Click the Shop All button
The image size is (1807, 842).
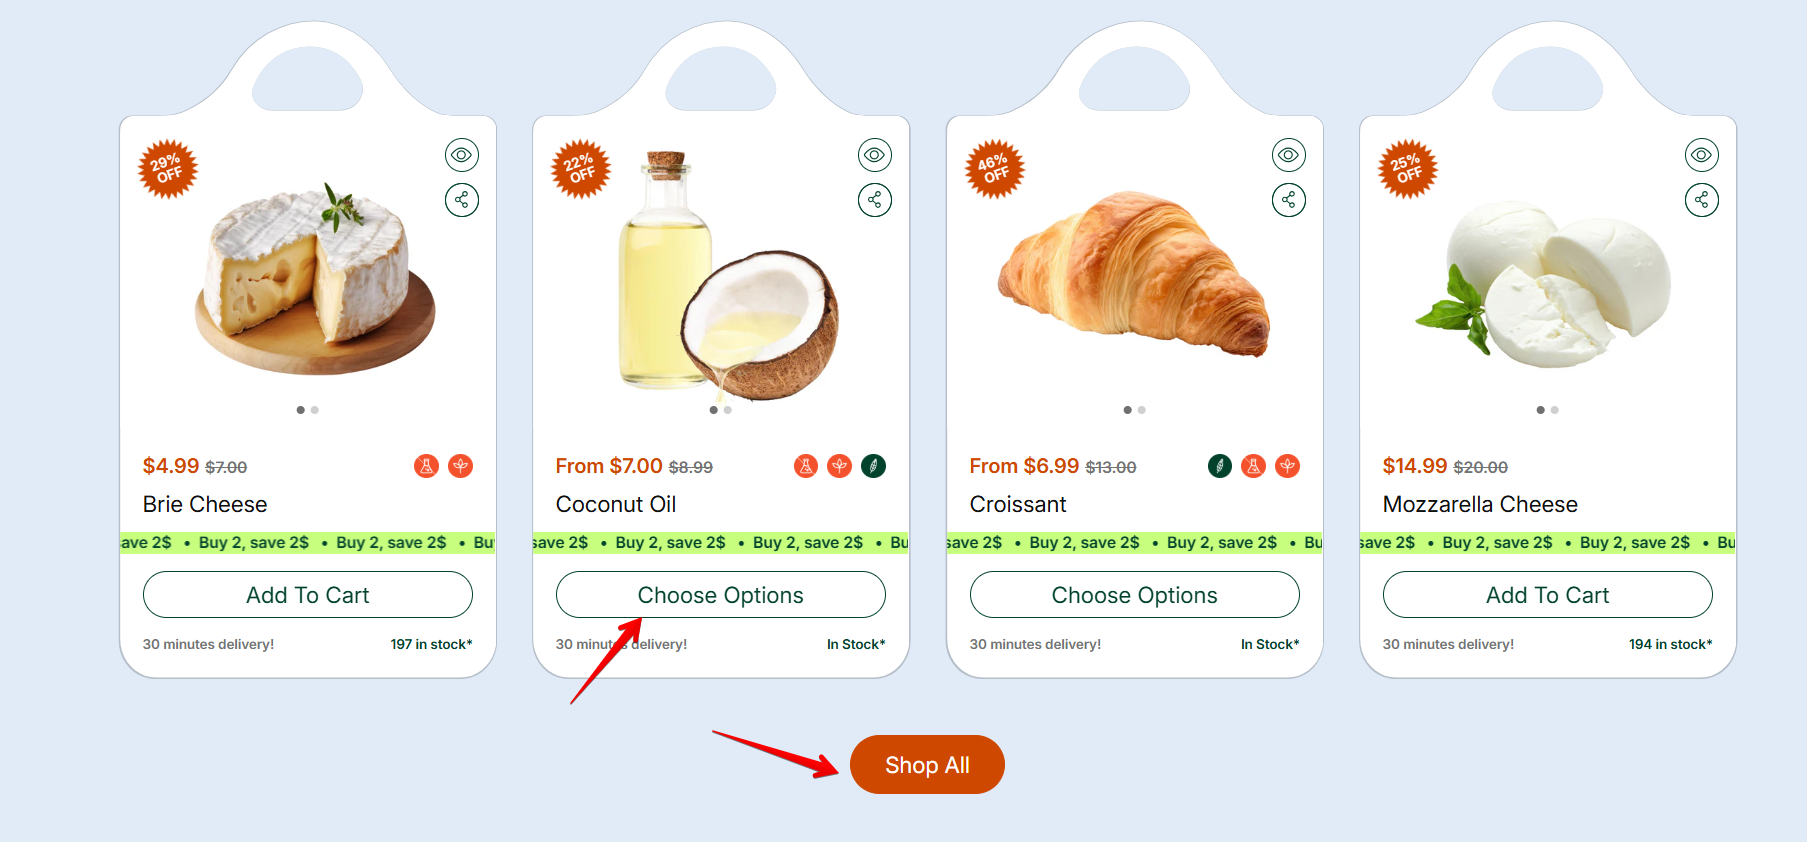pos(927,765)
